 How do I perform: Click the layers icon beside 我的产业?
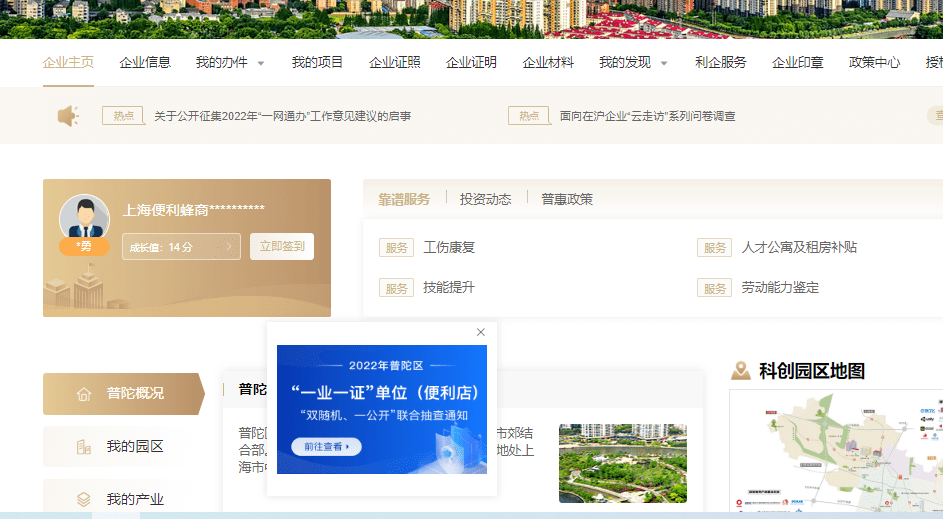(84, 499)
